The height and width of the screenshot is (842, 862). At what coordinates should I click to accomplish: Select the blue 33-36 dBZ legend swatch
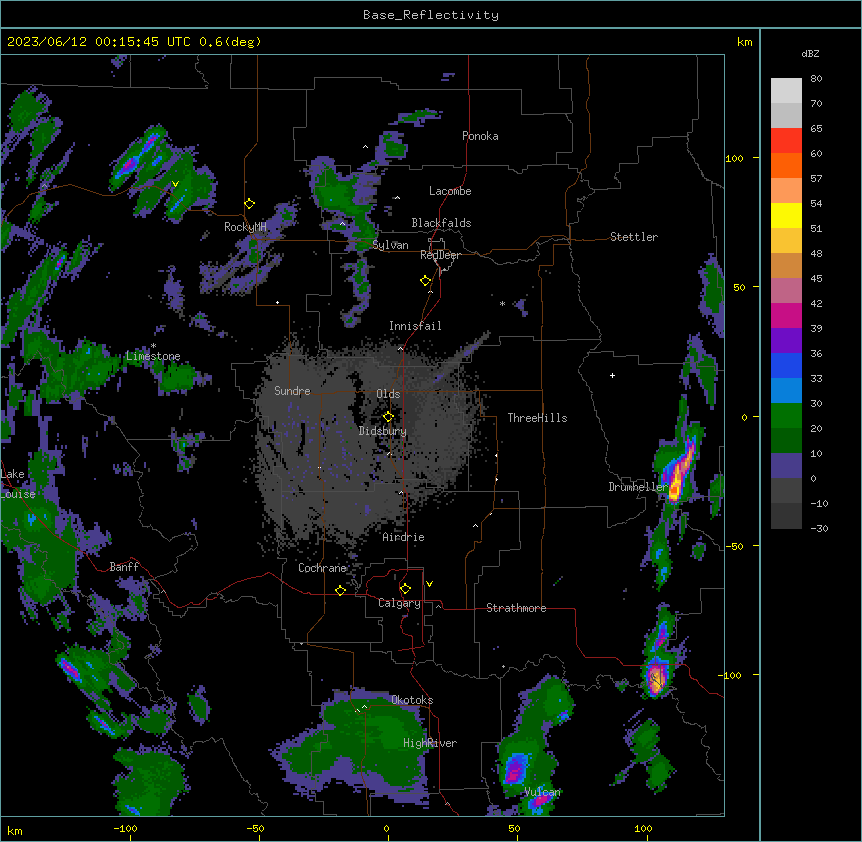pyautogui.click(x=786, y=365)
